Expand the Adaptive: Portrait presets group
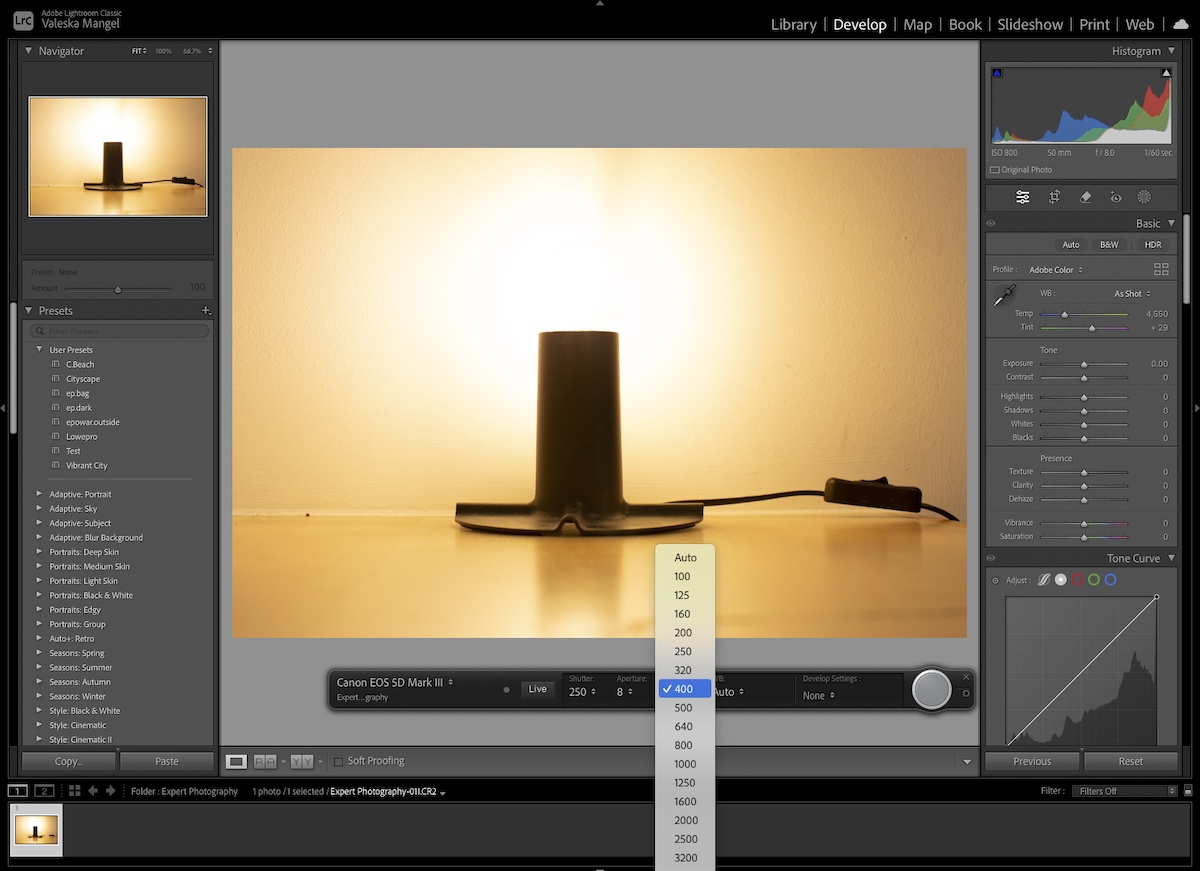 click(39, 494)
